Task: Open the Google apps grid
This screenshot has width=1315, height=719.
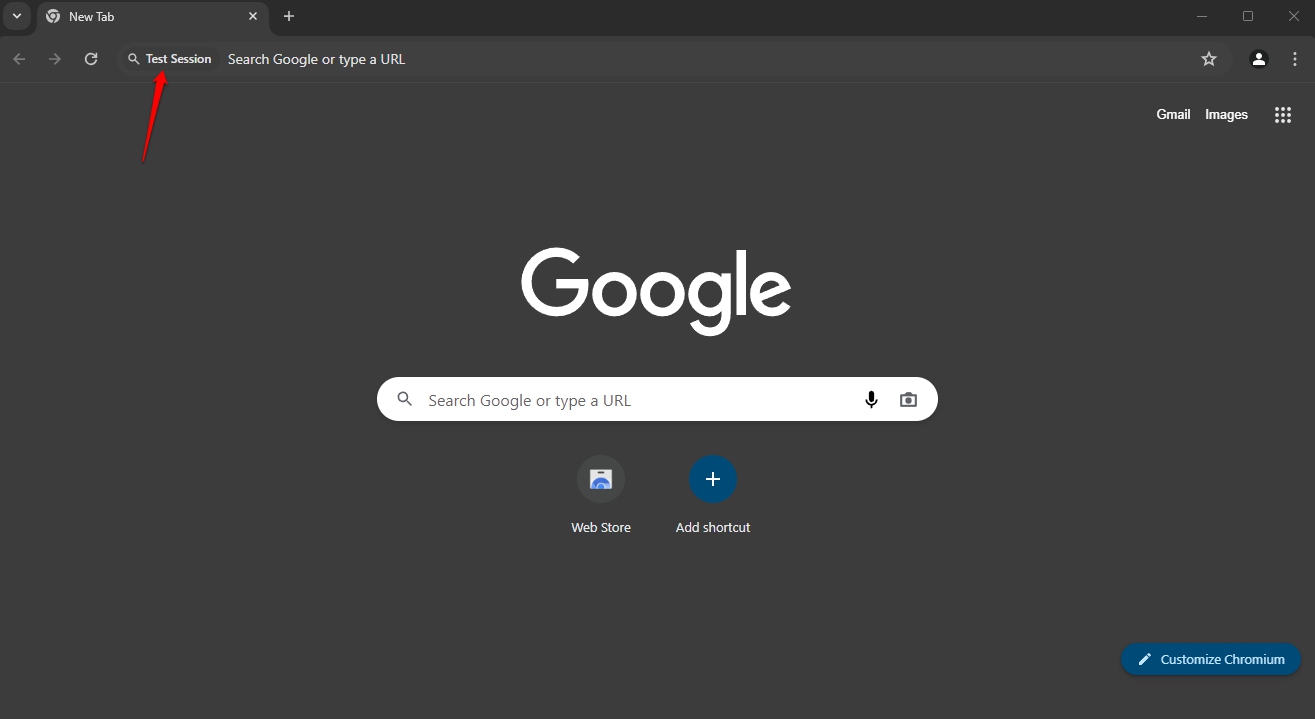Action: tap(1283, 114)
